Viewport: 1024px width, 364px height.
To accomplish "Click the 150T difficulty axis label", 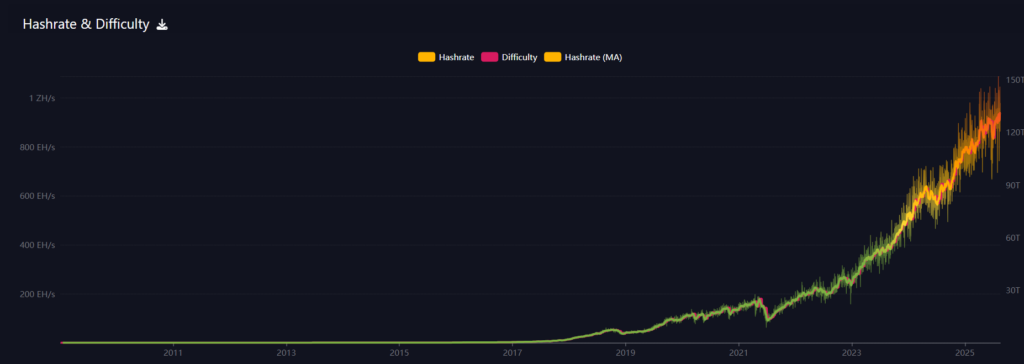I will tap(1014, 80).
